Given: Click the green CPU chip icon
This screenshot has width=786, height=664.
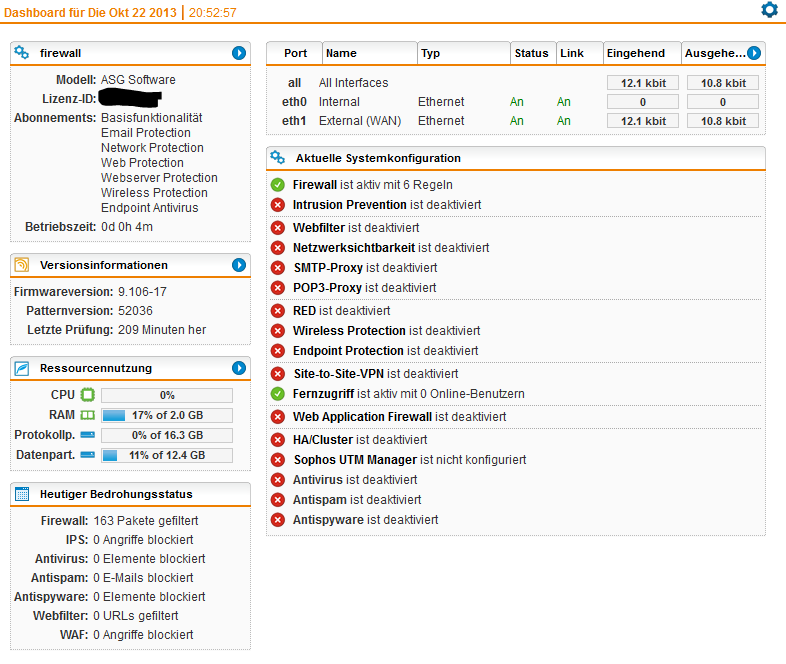Looking at the screenshot, I should pyautogui.click(x=87, y=395).
